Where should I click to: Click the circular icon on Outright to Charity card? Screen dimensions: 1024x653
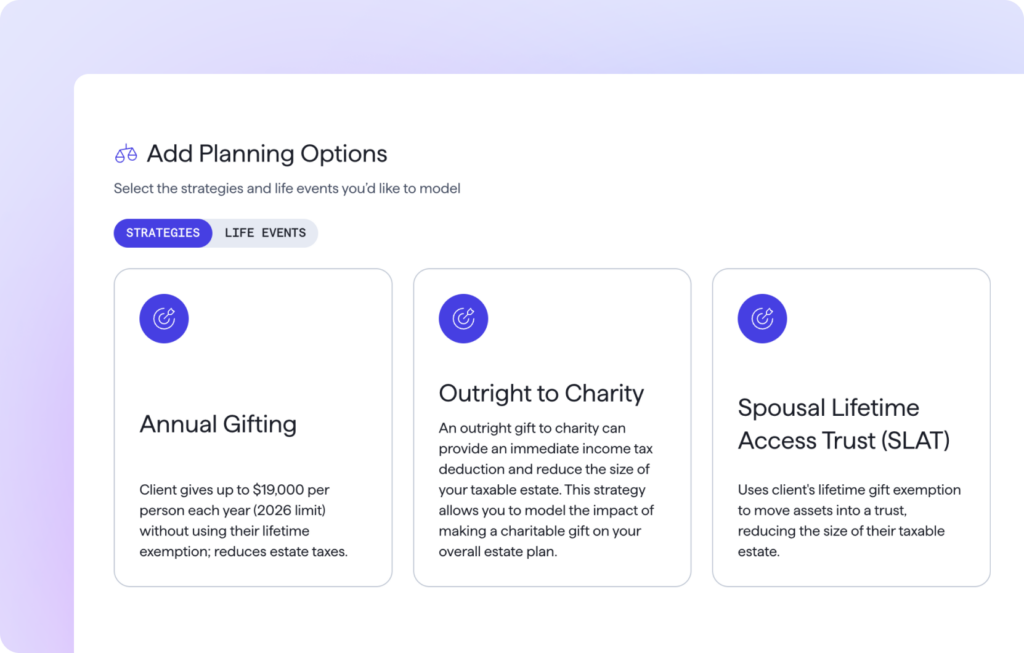[x=463, y=319]
